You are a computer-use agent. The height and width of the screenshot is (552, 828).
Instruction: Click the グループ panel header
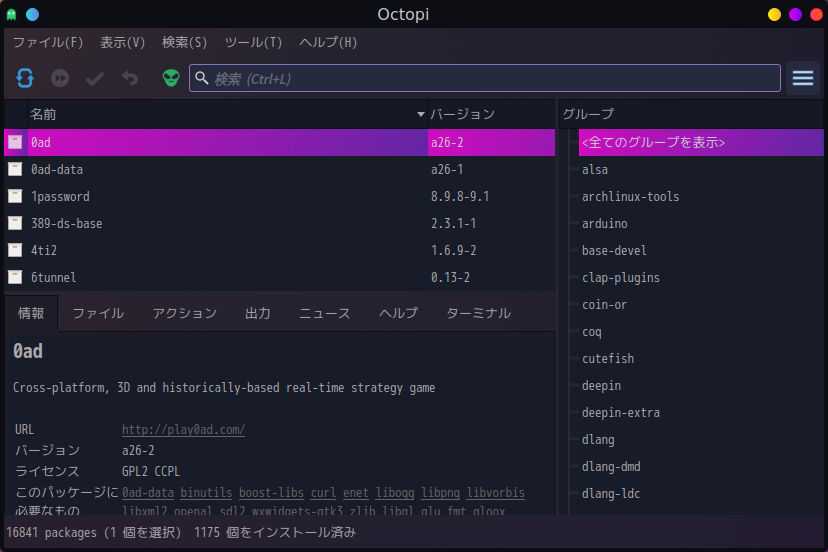[691, 114]
